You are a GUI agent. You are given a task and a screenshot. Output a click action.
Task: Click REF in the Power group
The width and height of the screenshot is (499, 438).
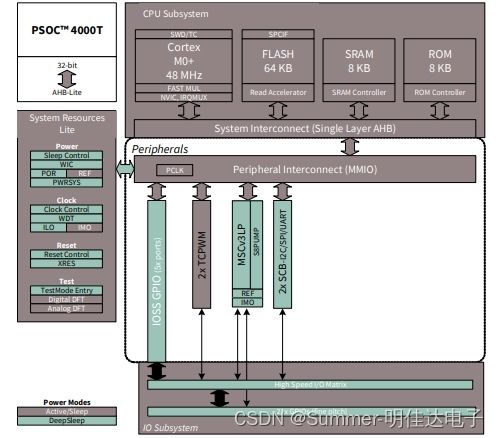(85, 173)
